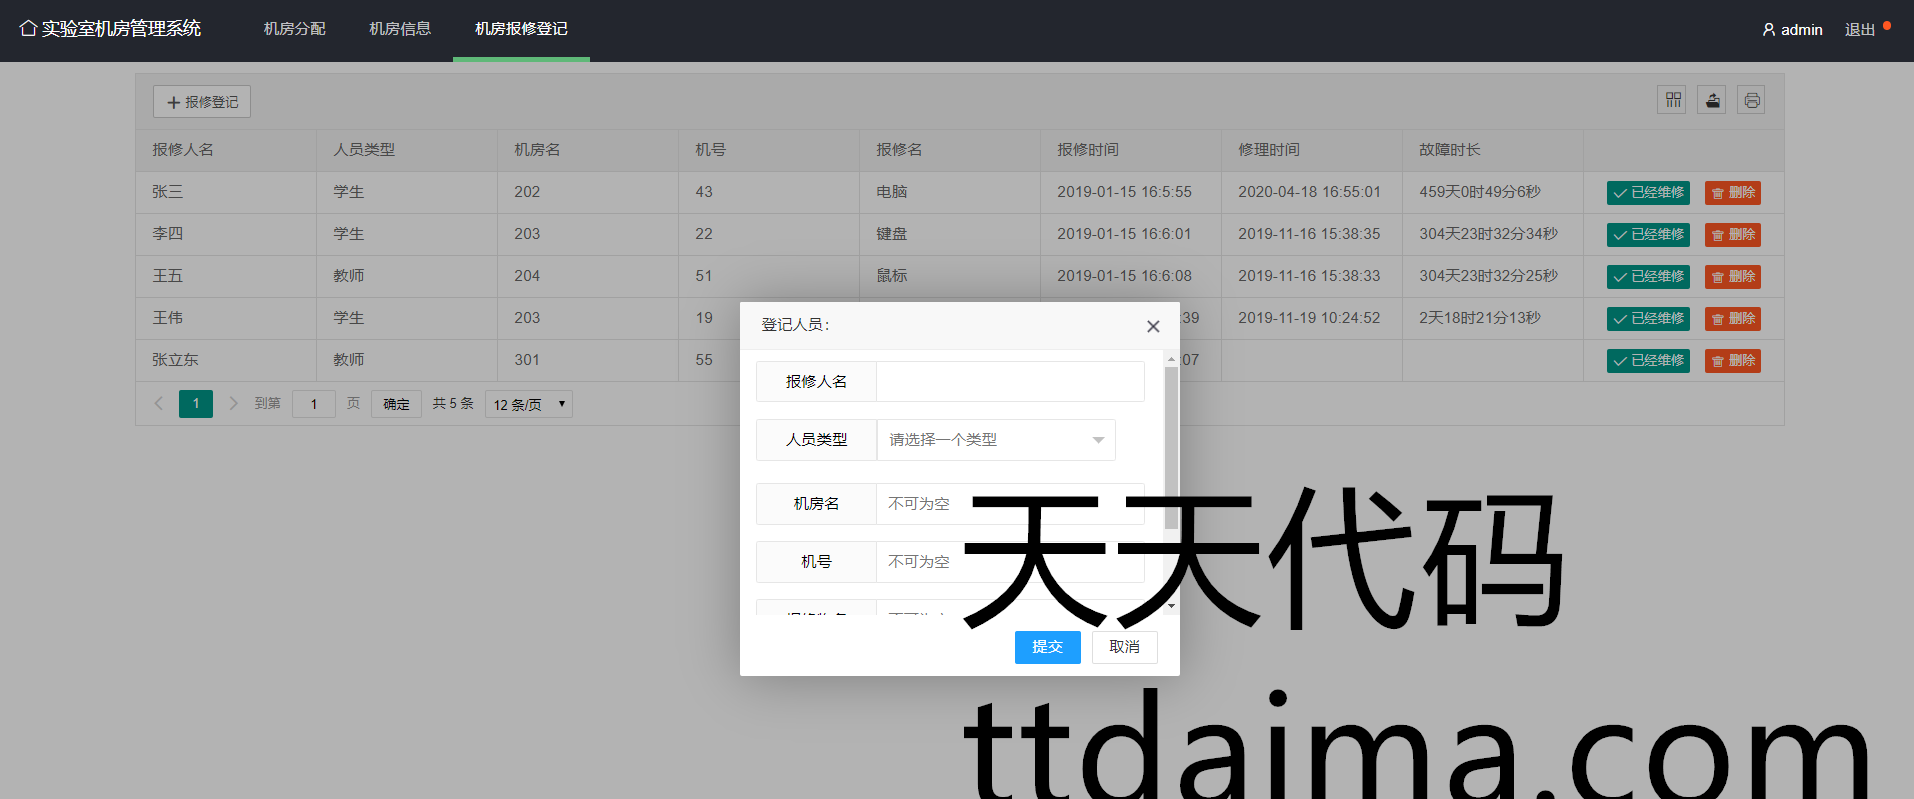1914x799 pixels.
Task: Click the blue 提交 button
Action: coord(1047,647)
